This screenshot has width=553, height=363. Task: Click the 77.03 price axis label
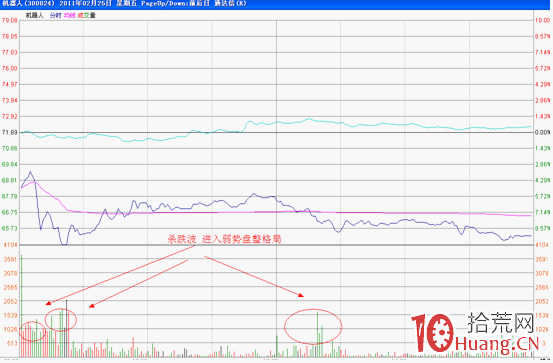click(x=10, y=52)
